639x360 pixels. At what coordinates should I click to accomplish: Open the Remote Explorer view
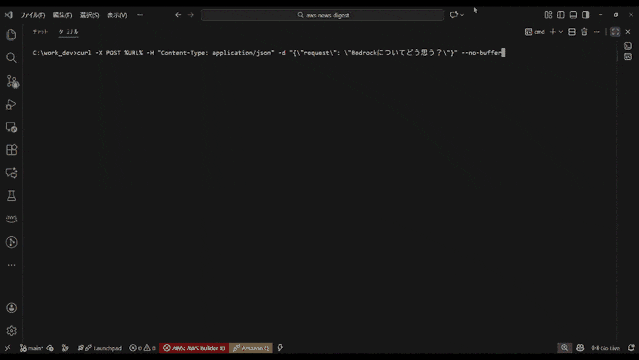tap(11, 127)
